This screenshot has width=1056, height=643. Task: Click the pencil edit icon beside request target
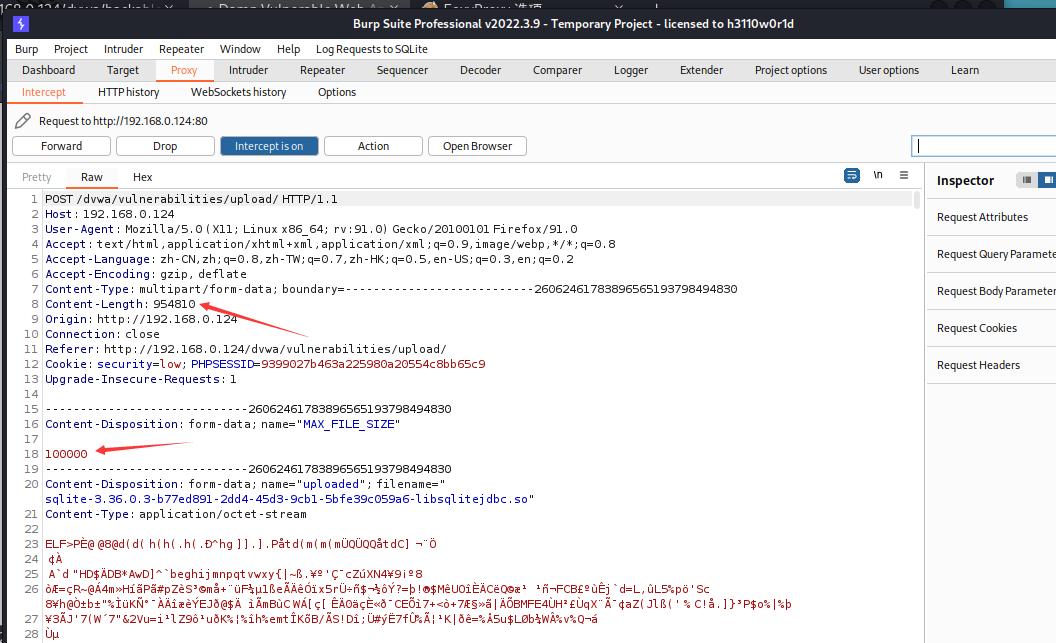coord(23,121)
